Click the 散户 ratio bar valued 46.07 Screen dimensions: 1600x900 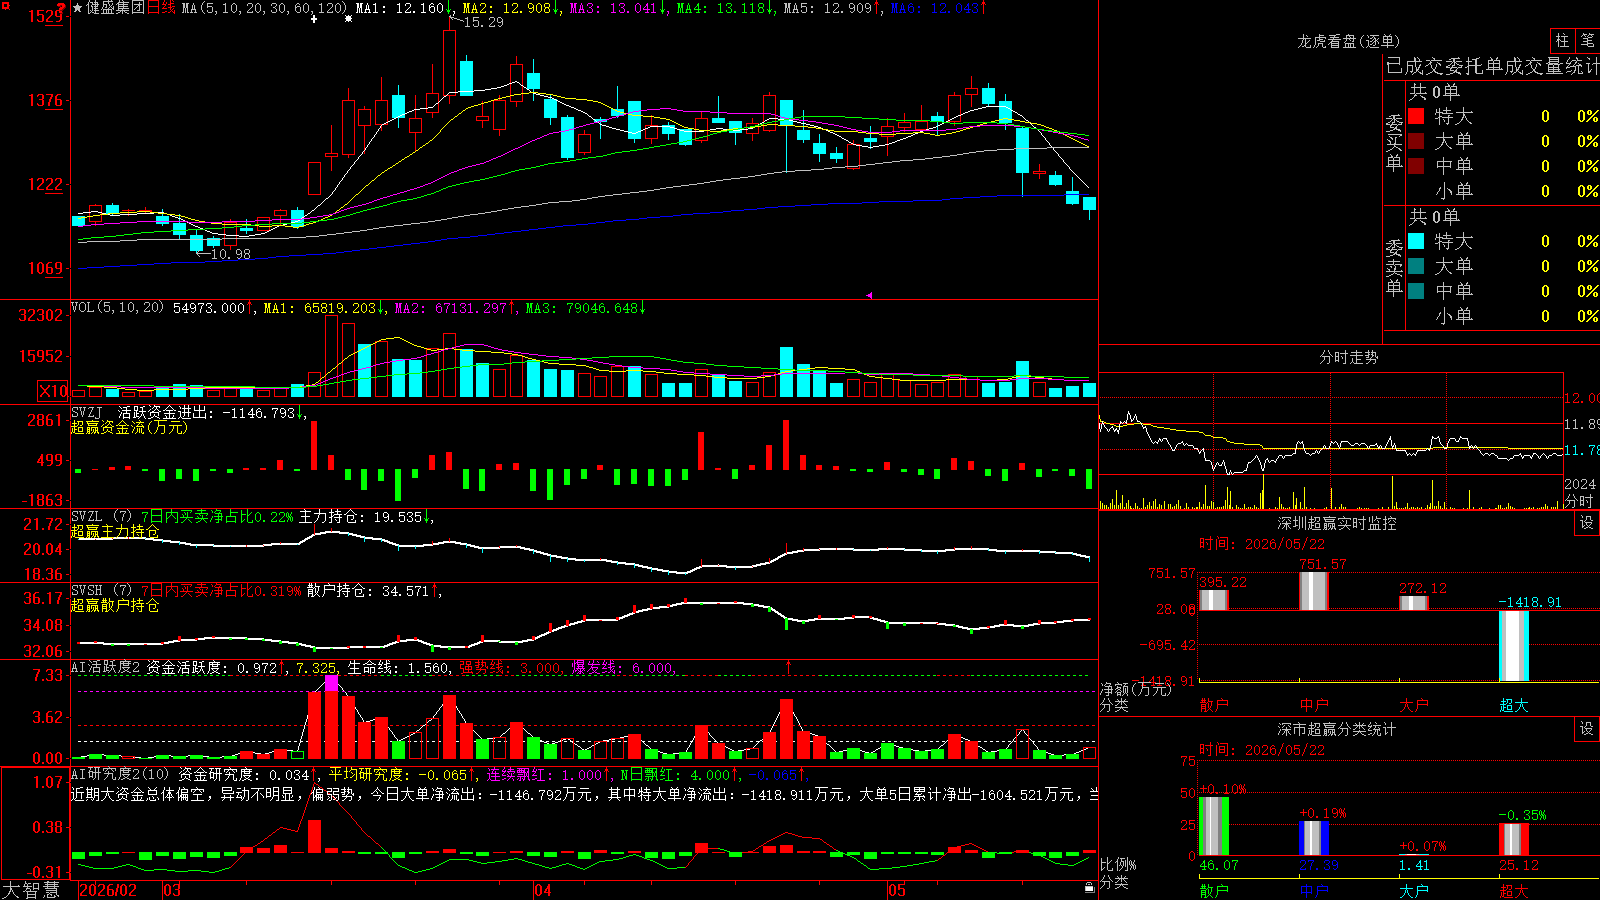tap(1214, 826)
